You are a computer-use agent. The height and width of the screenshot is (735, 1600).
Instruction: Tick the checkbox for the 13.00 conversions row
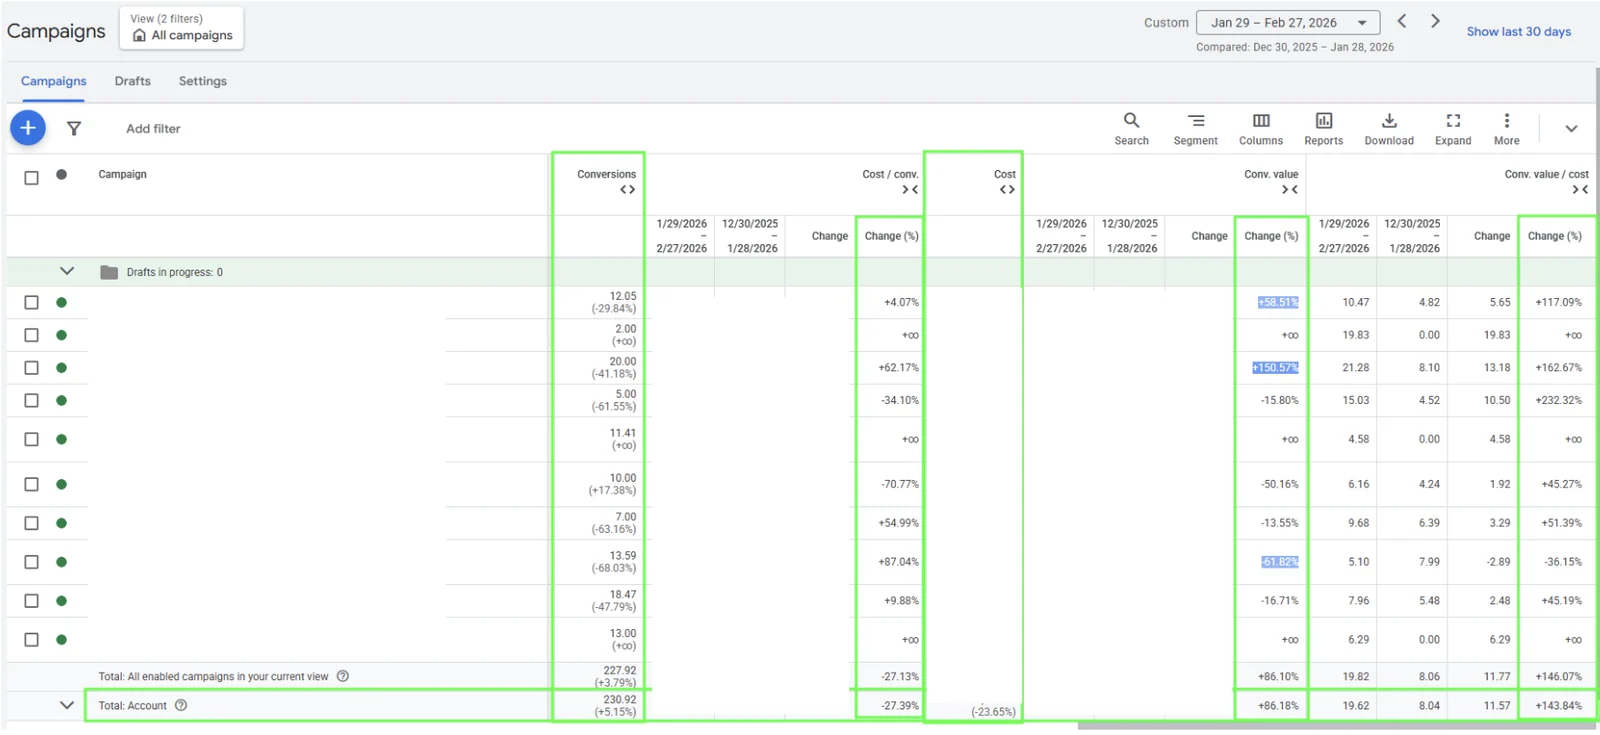pyautogui.click(x=32, y=639)
